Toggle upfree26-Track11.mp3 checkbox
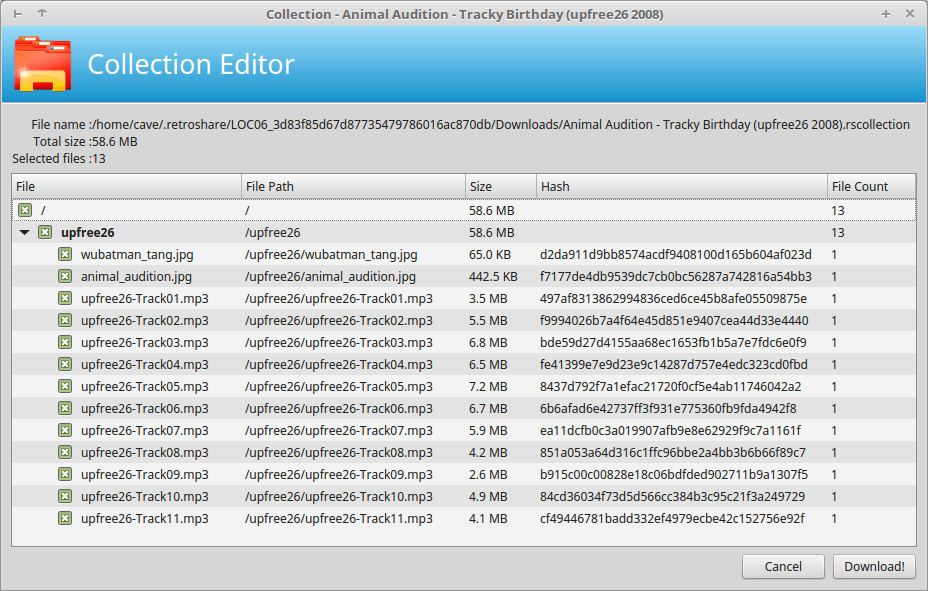Screen dimensions: 928x591 [x=65, y=518]
